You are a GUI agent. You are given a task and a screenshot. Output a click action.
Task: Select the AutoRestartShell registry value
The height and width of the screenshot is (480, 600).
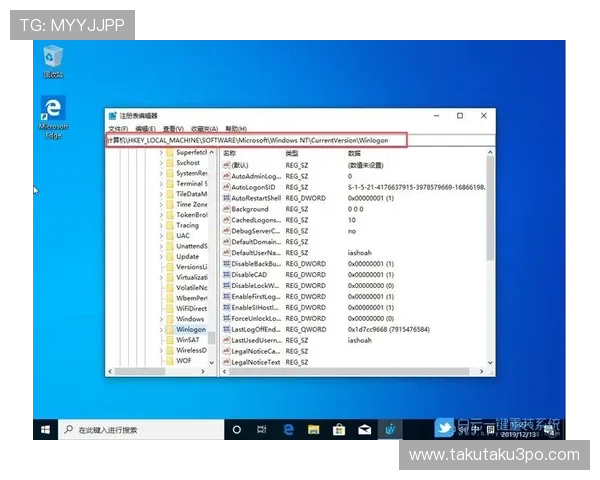pos(256,198)
